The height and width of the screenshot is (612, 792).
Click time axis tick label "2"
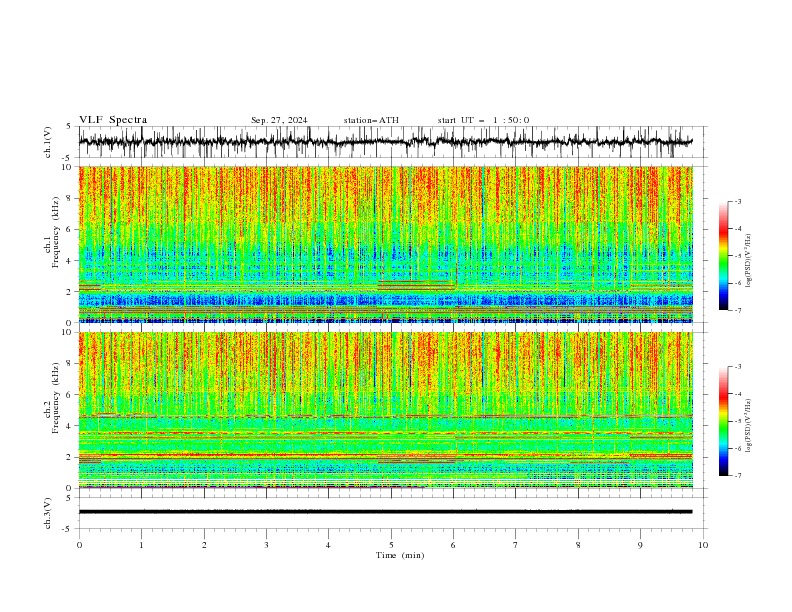click(204, 545)
